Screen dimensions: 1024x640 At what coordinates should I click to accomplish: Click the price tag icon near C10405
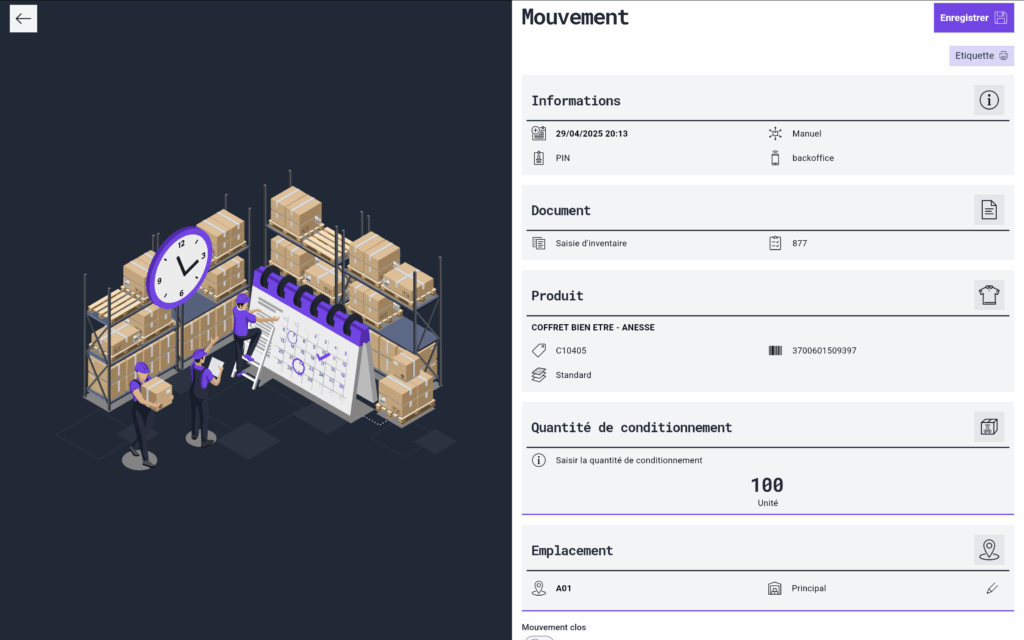coord(539,351)
